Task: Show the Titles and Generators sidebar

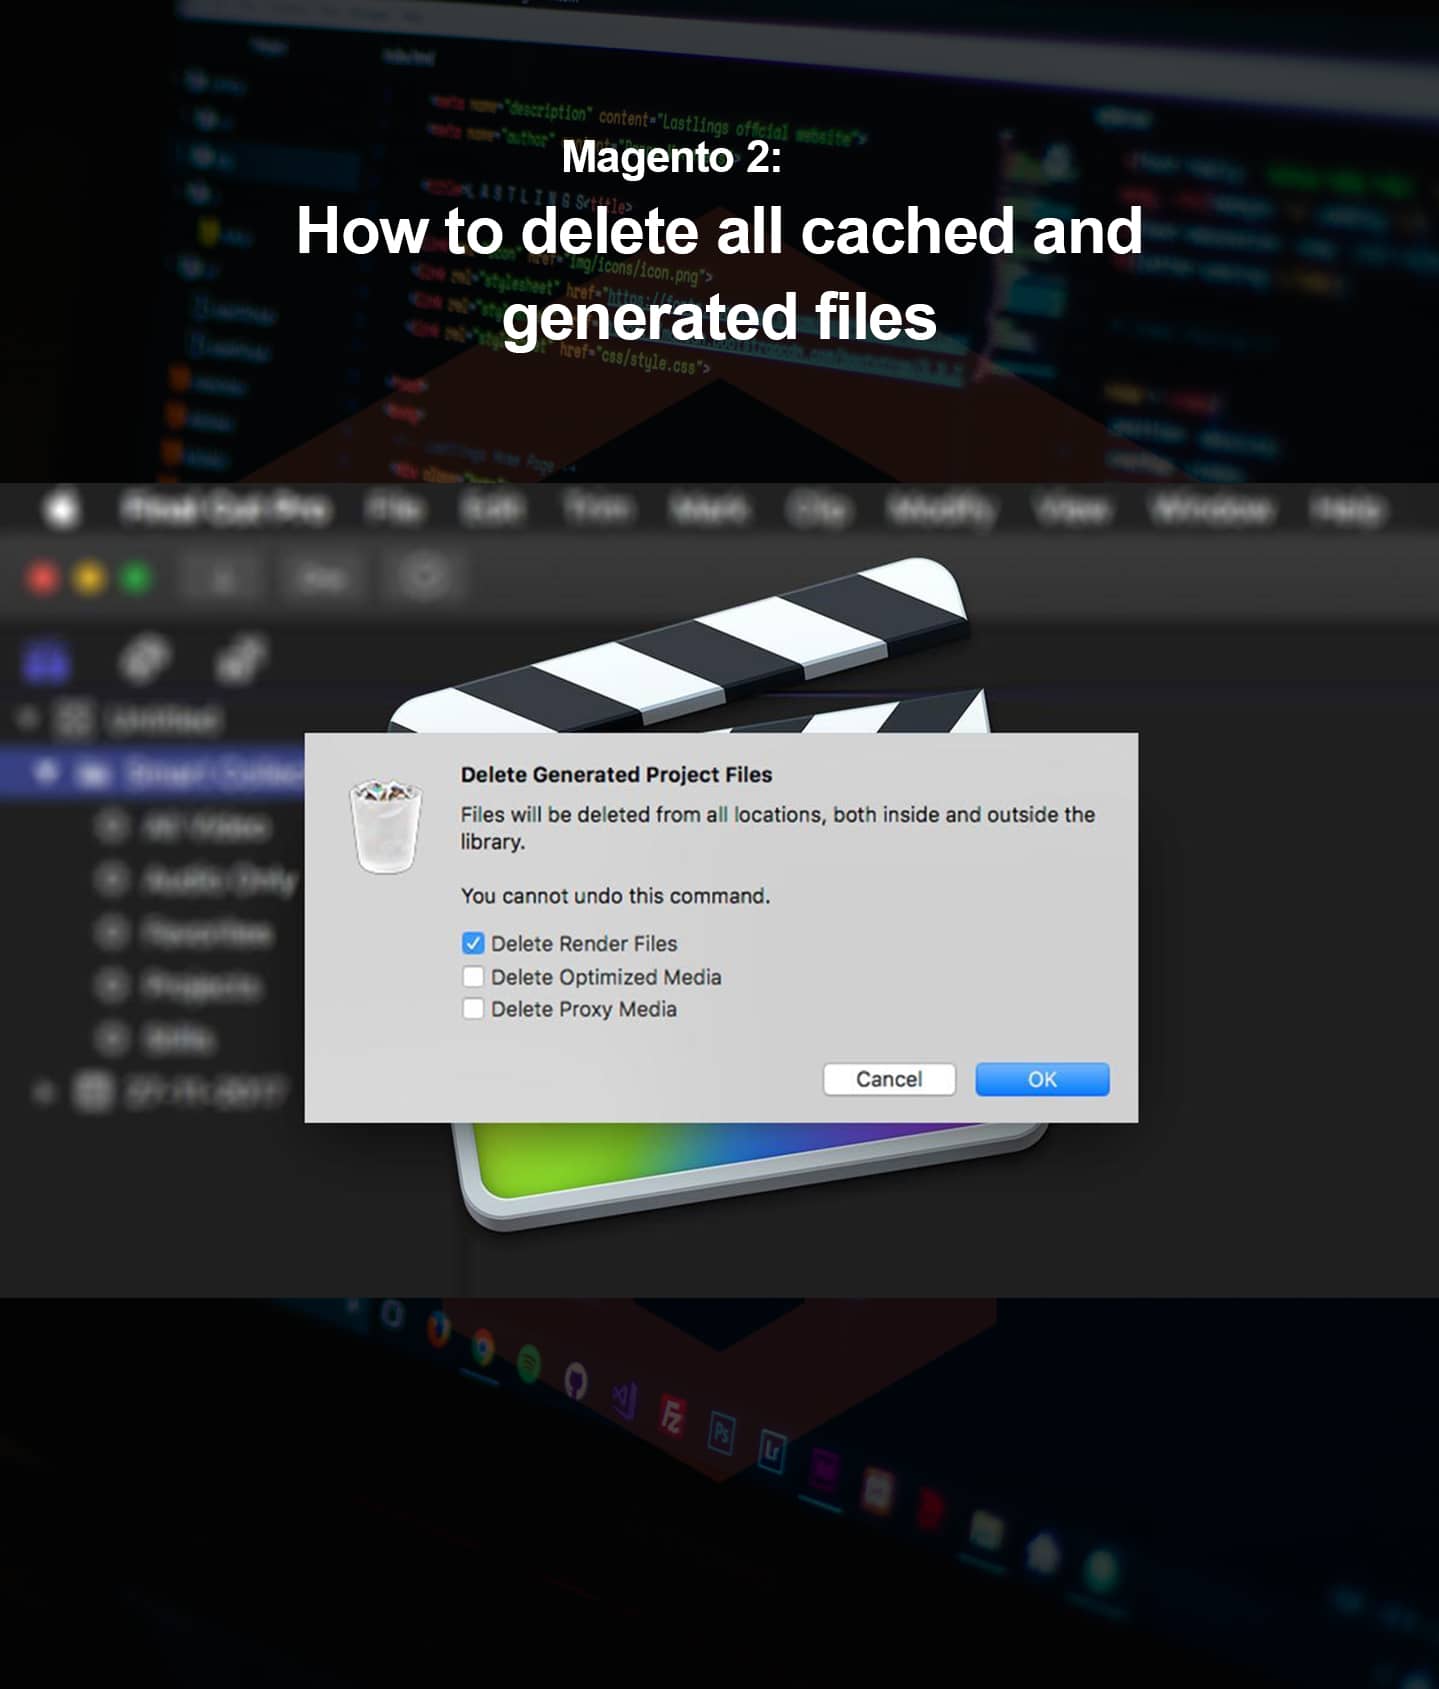Action: coord(241,658)
